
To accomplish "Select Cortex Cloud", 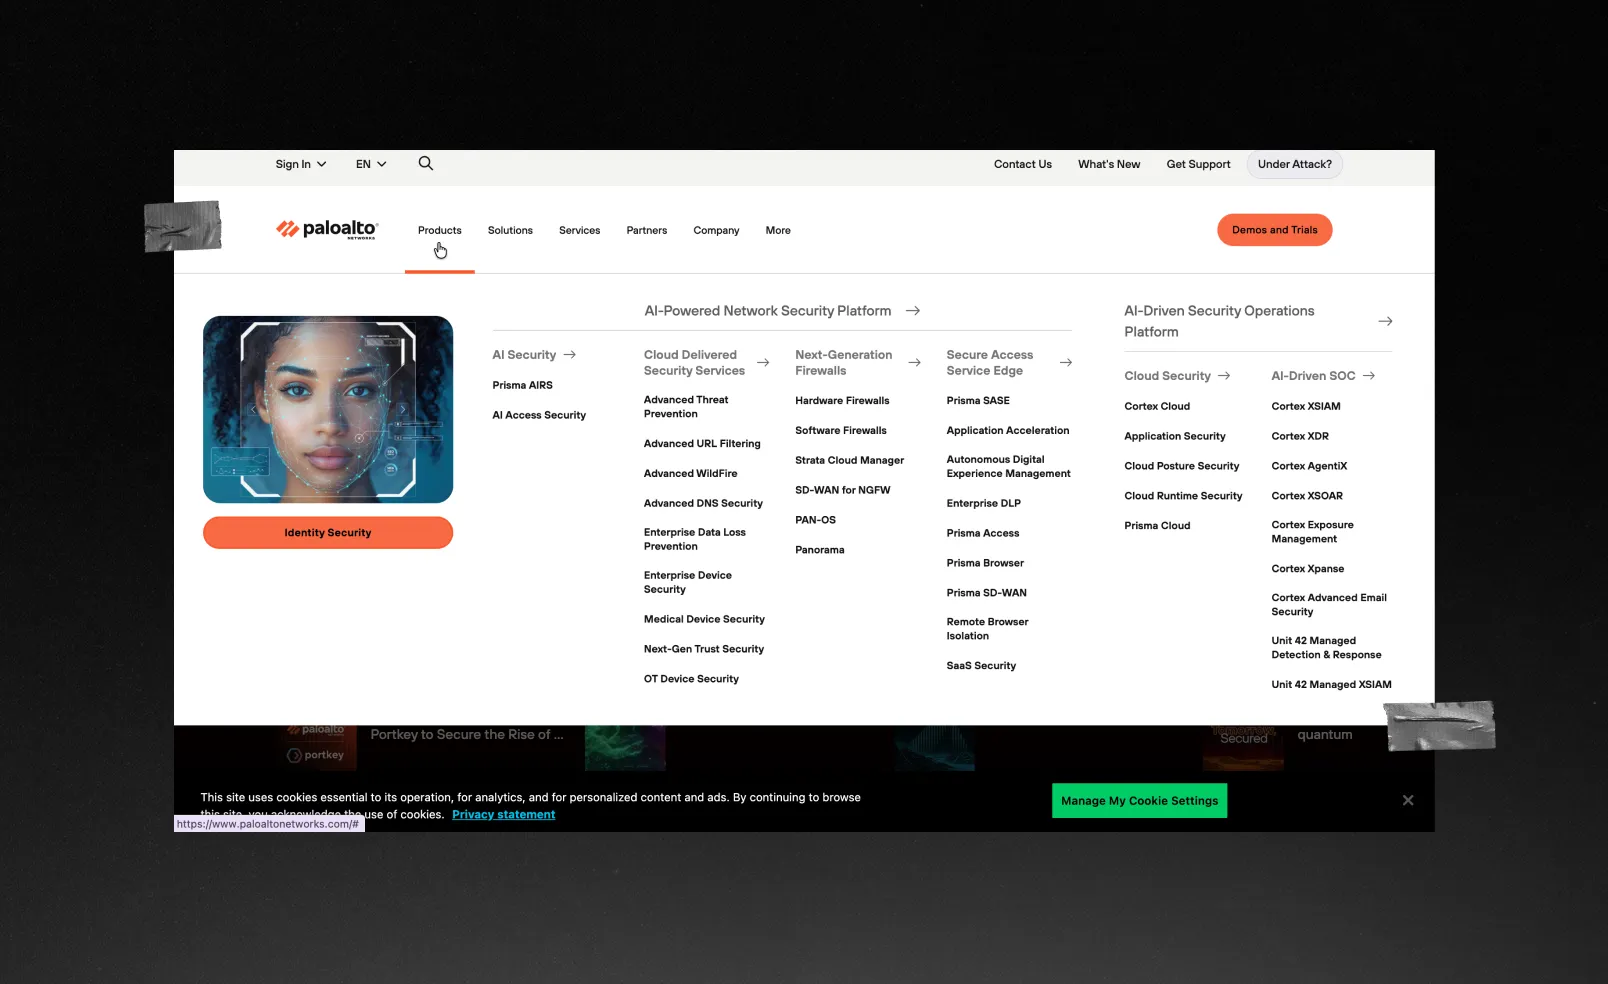I will point(1157,407).
